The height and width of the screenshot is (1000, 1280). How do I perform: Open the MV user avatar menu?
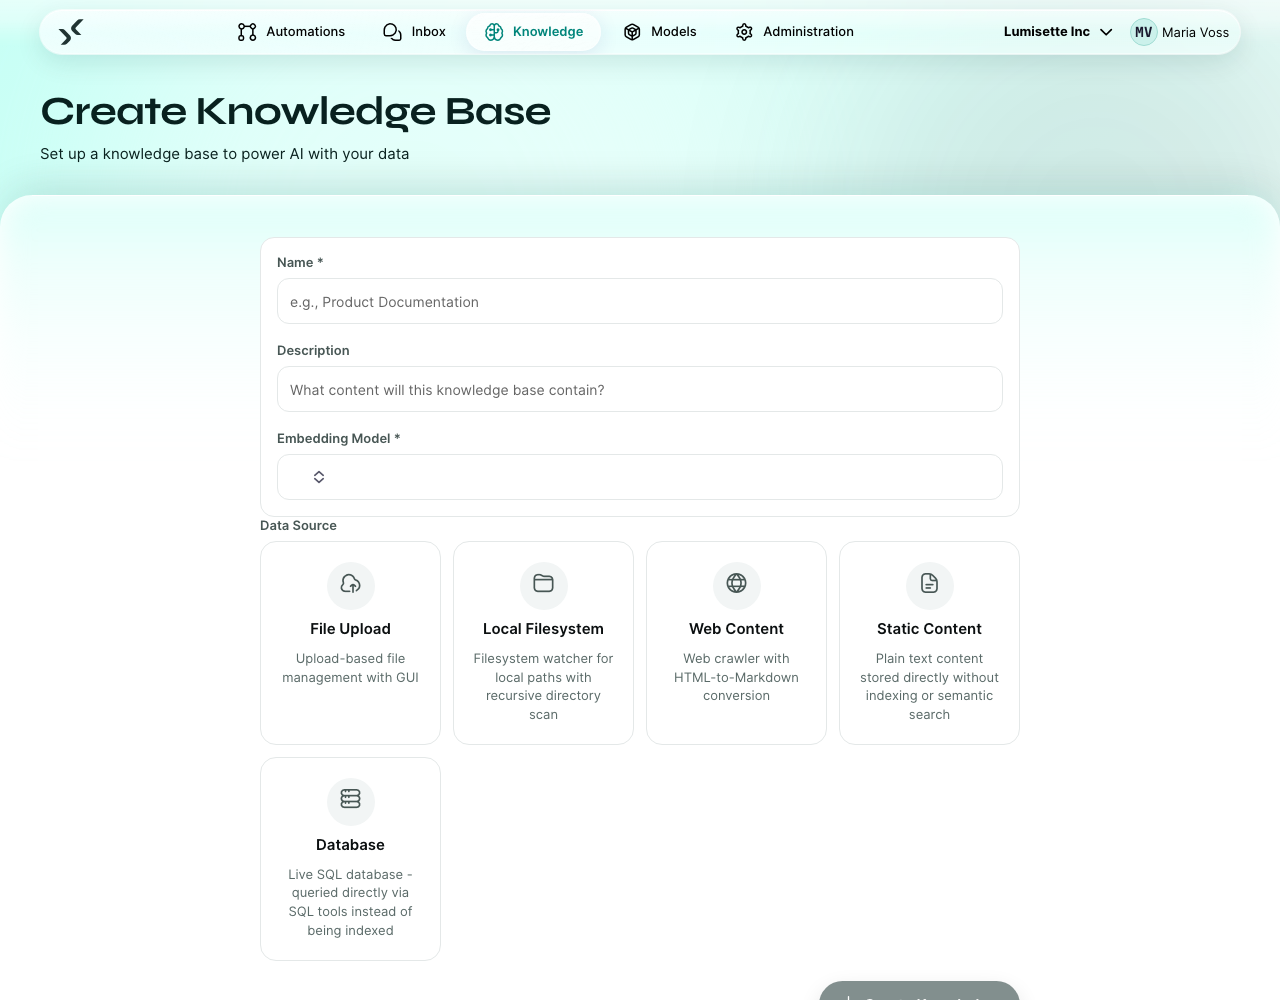pyautogui.click(x=1144, y=32)
